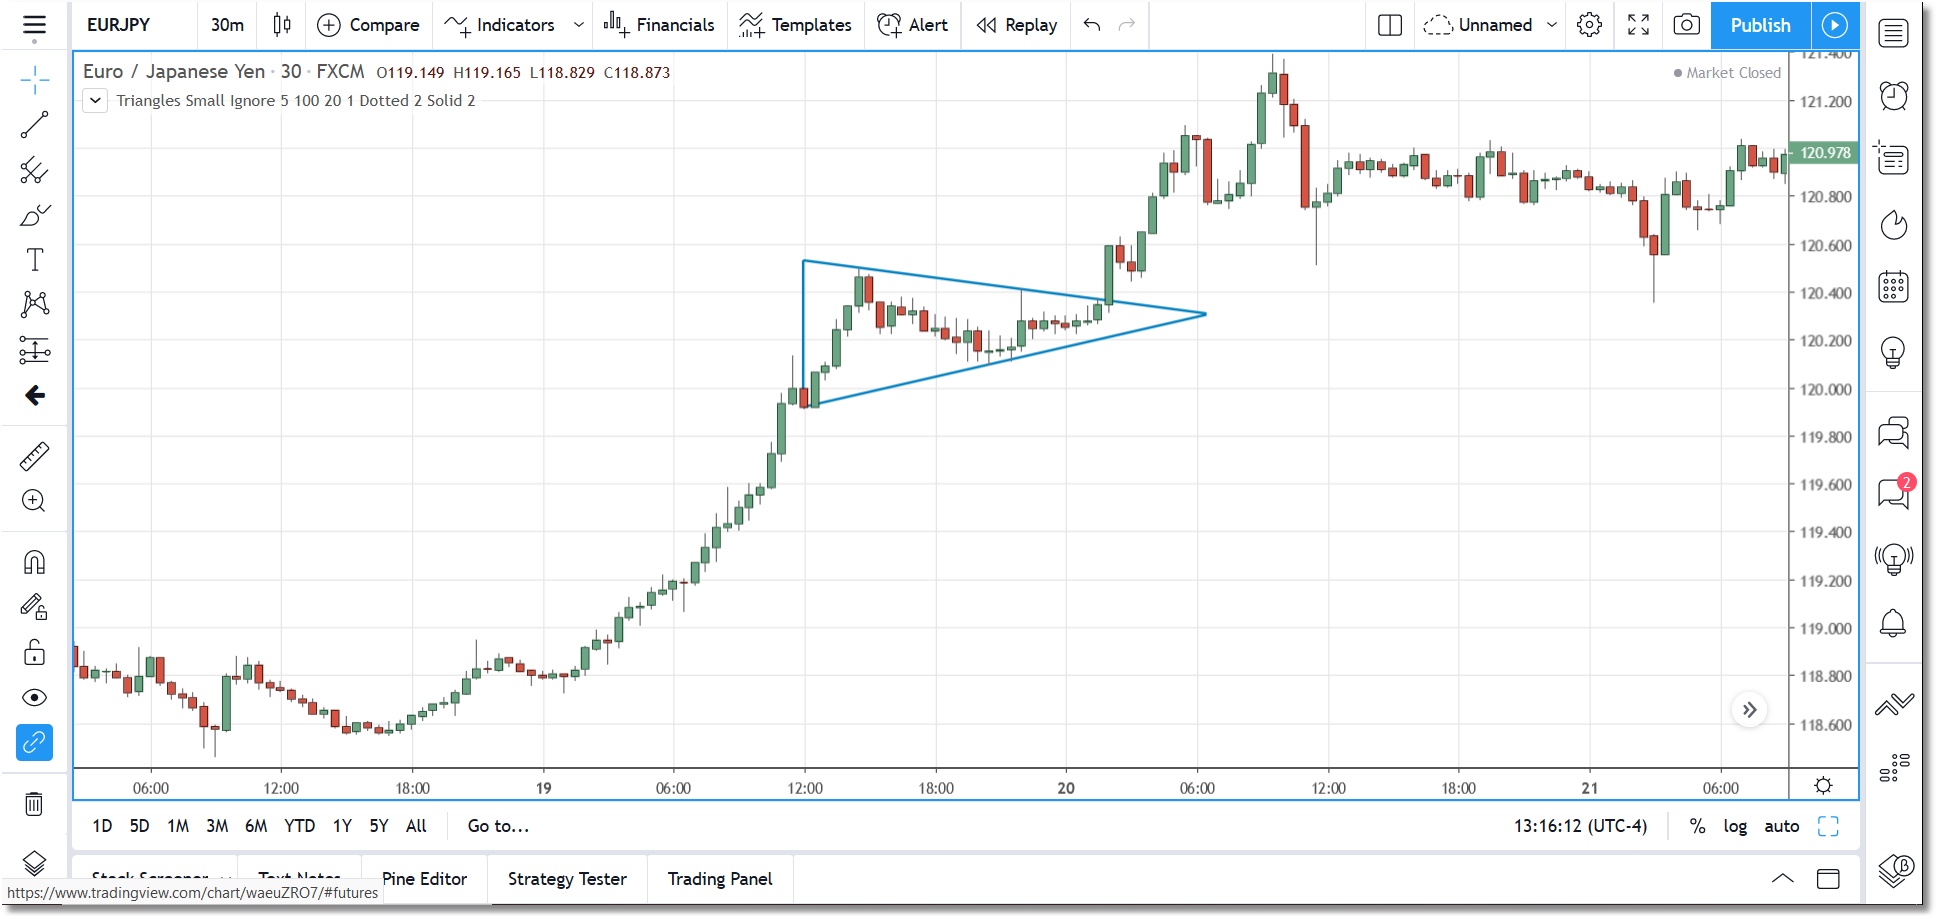Change the 30m interval

click(227, 25)
